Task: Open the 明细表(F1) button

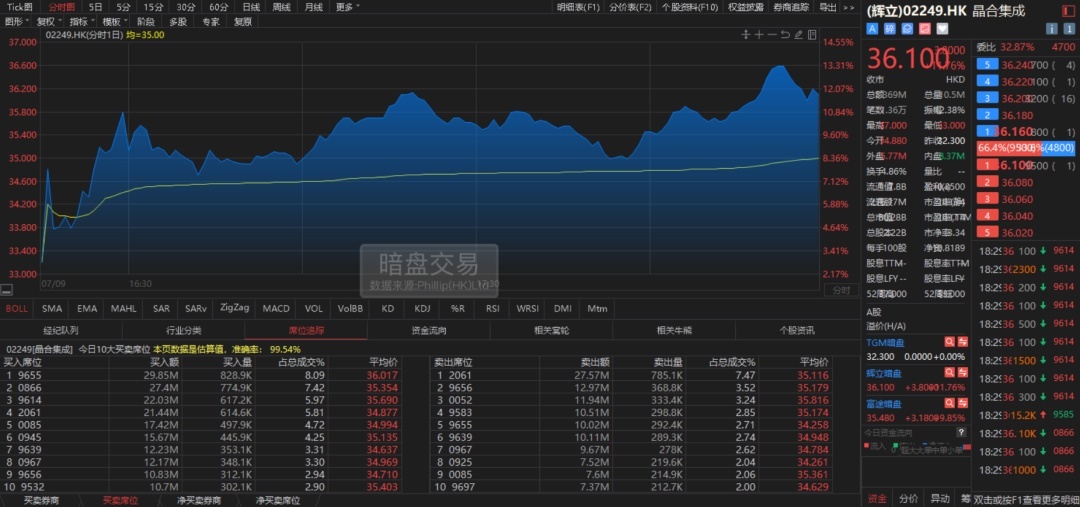Action: 579,7
